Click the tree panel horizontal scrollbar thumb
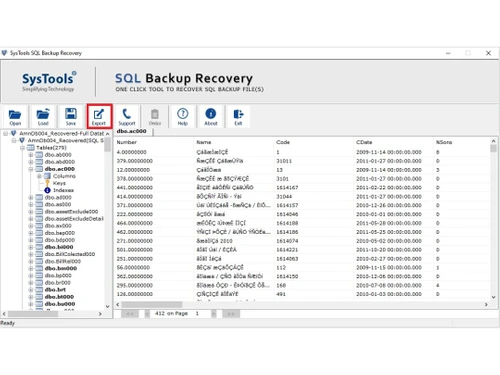This screenshot has width=500, height=375. click(x=33, y=314)
